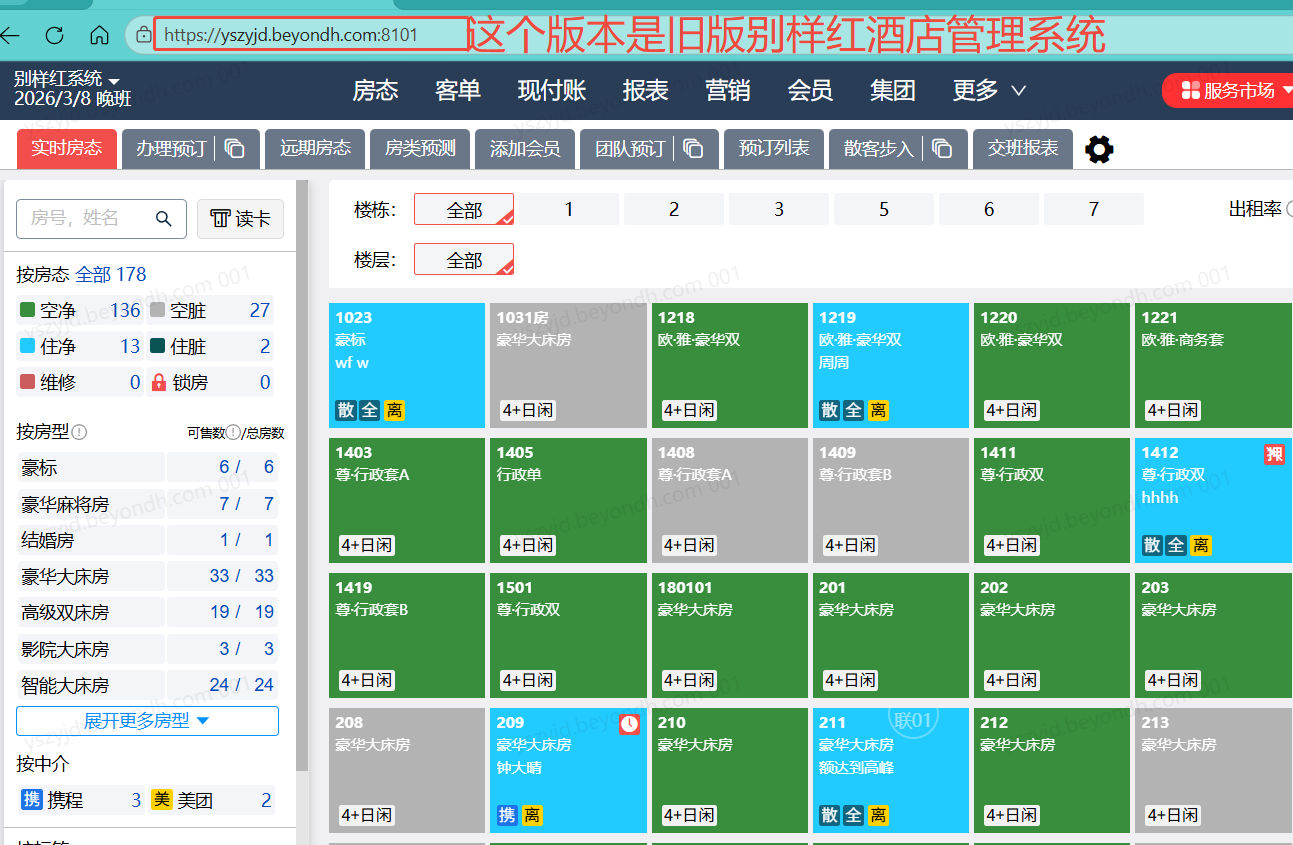
Task: Click the search magnifier in room search box
Action: pos(164,219)
